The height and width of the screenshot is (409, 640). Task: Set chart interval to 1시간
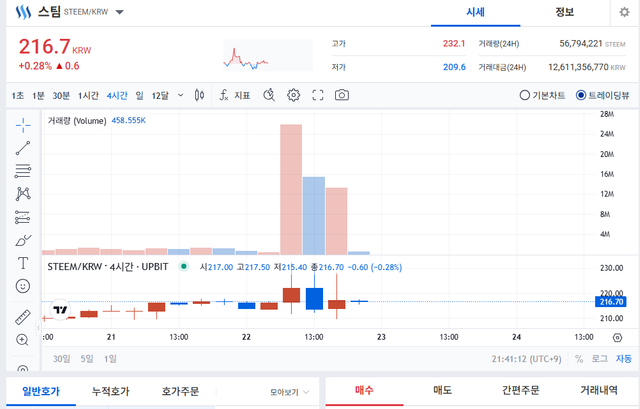tap(88, 96)
